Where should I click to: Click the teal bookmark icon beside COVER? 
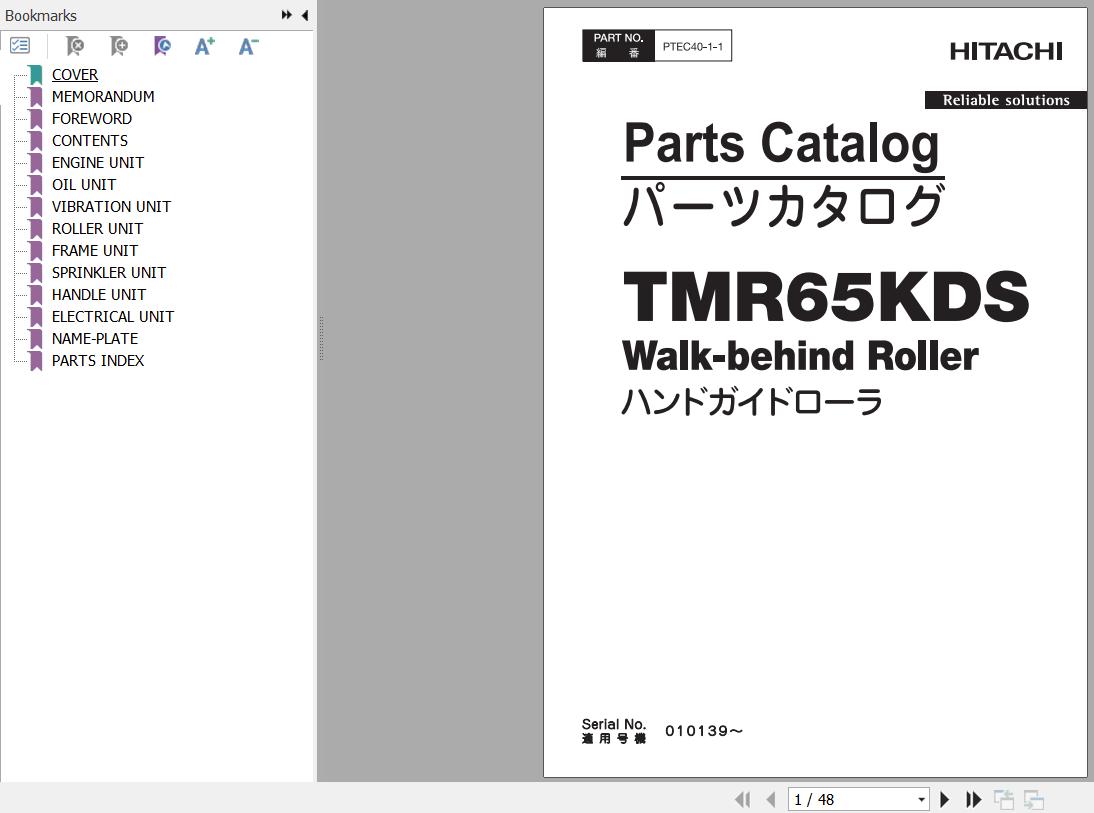[x=36, y=75]
